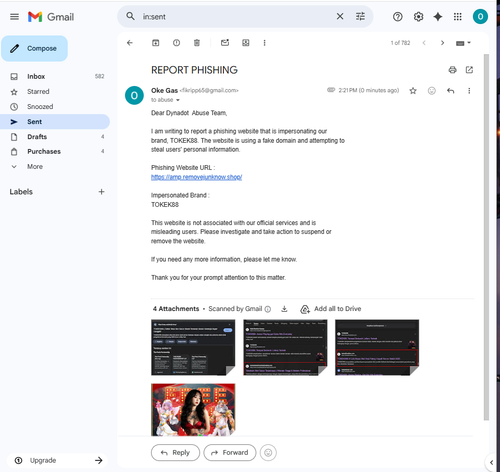Screen dimensions: 500x472
Task: Mark the email as unread
Action: [x=225, y=43]
